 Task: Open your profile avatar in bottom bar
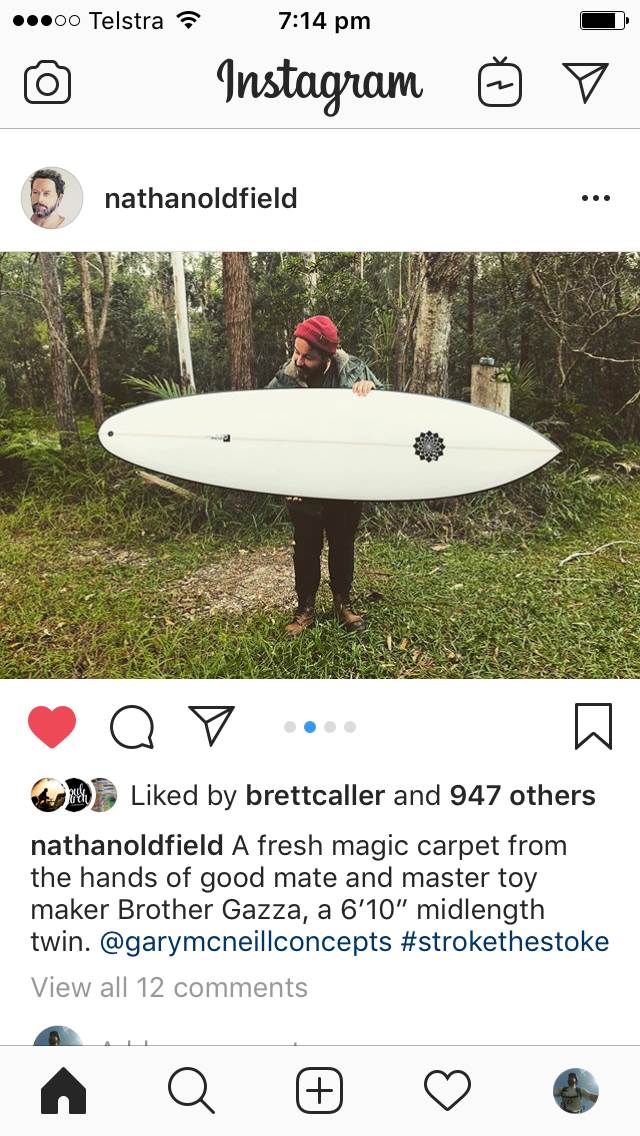point(575,1090)
